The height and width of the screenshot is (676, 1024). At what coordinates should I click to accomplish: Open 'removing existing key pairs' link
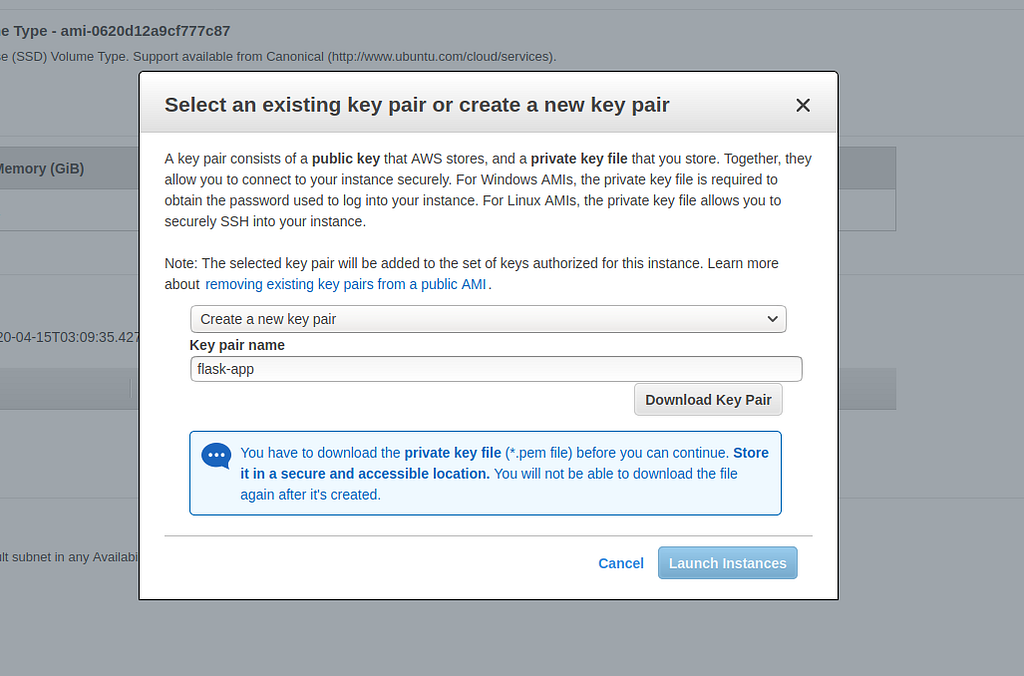[345, 284]
